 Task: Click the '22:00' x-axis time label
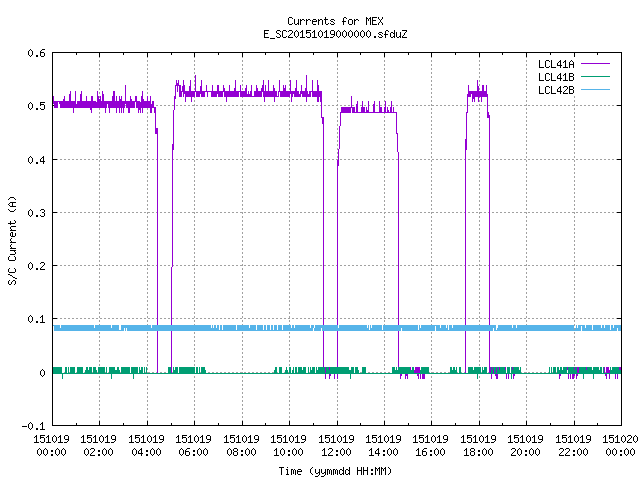click(x=573, y=452)
